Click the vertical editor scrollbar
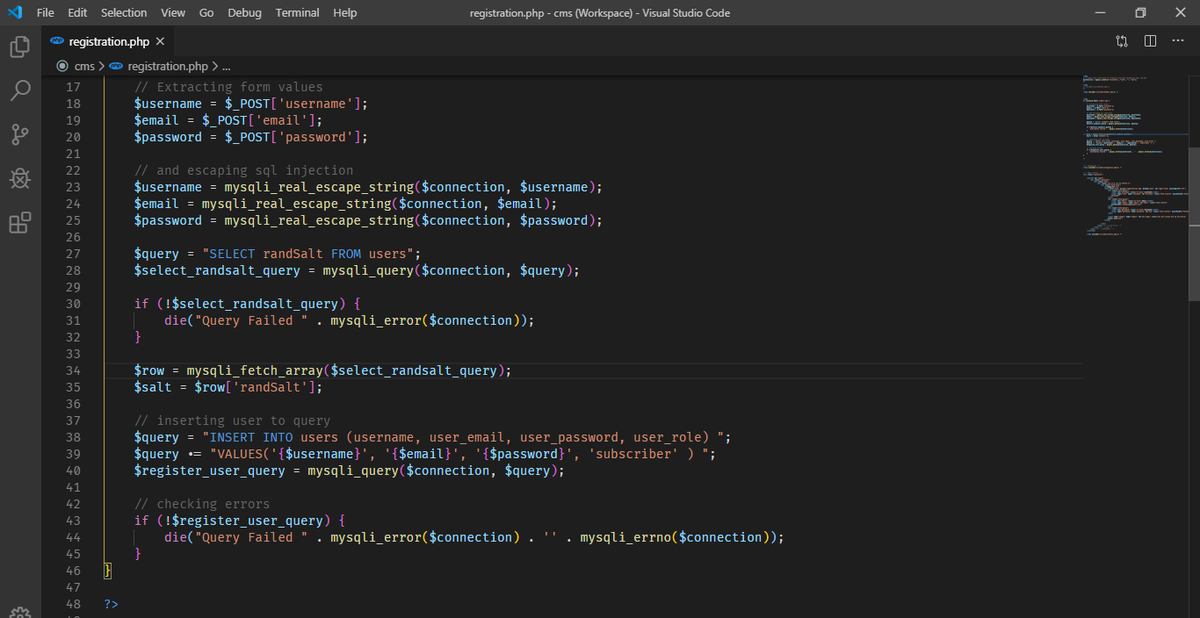The width and height of the screenshot is (1200, 618). (x=1194, y=223)
